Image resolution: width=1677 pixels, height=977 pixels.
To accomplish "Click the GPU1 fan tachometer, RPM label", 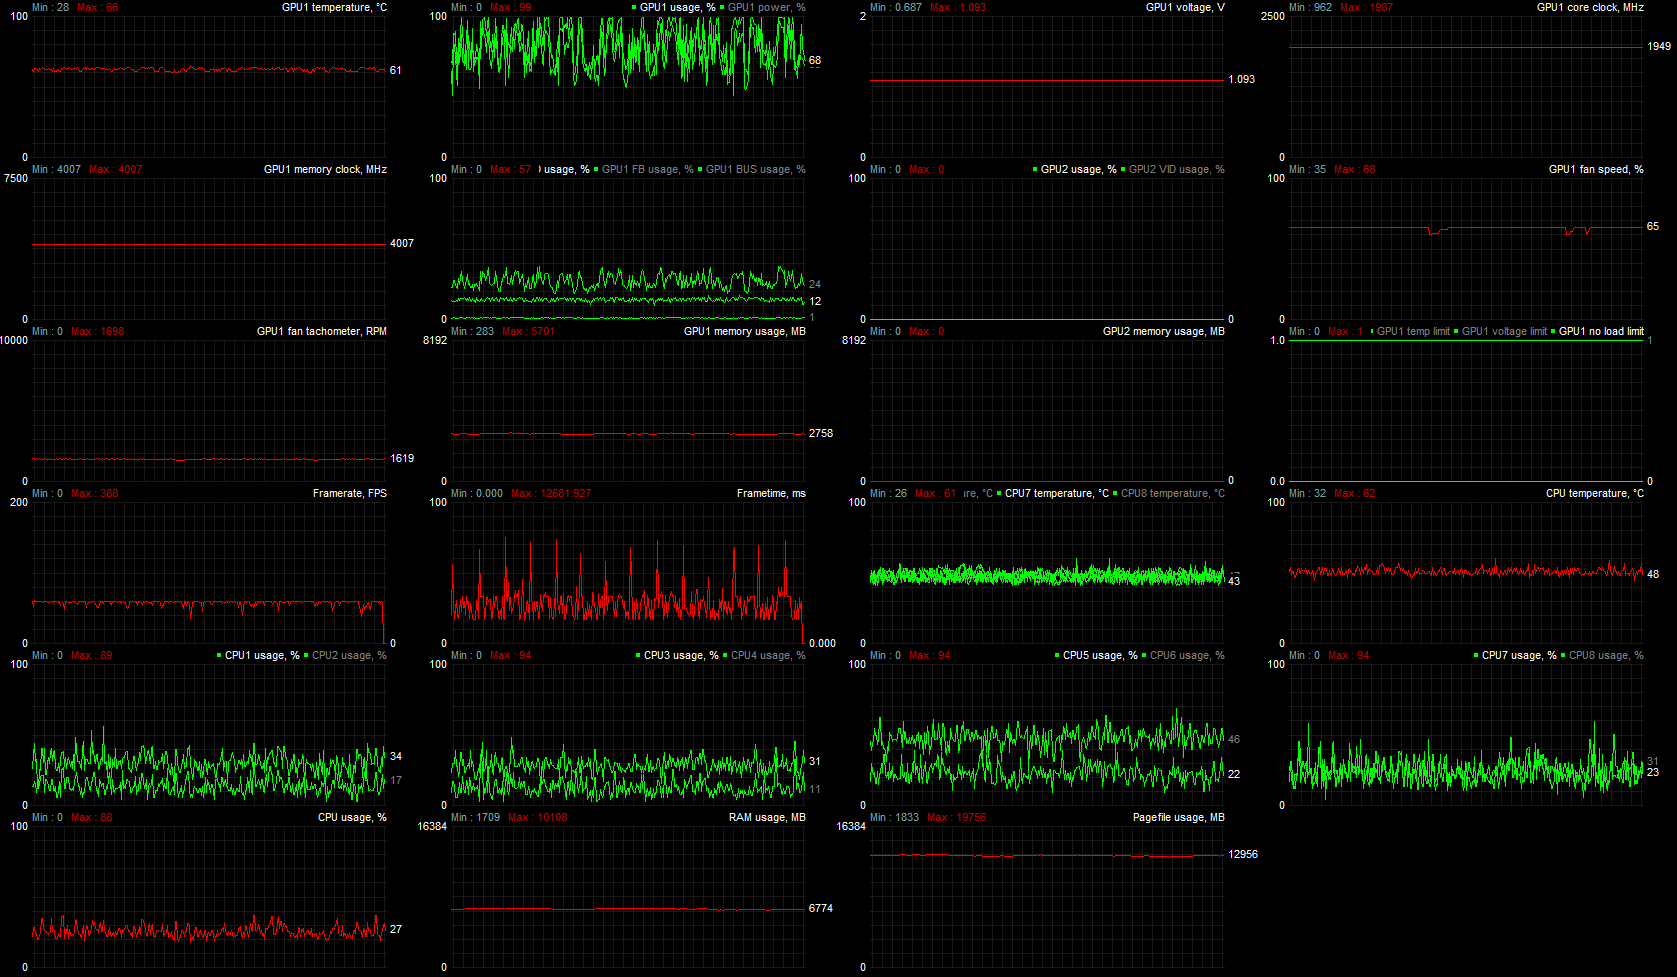I will click(x=321, y=332).
